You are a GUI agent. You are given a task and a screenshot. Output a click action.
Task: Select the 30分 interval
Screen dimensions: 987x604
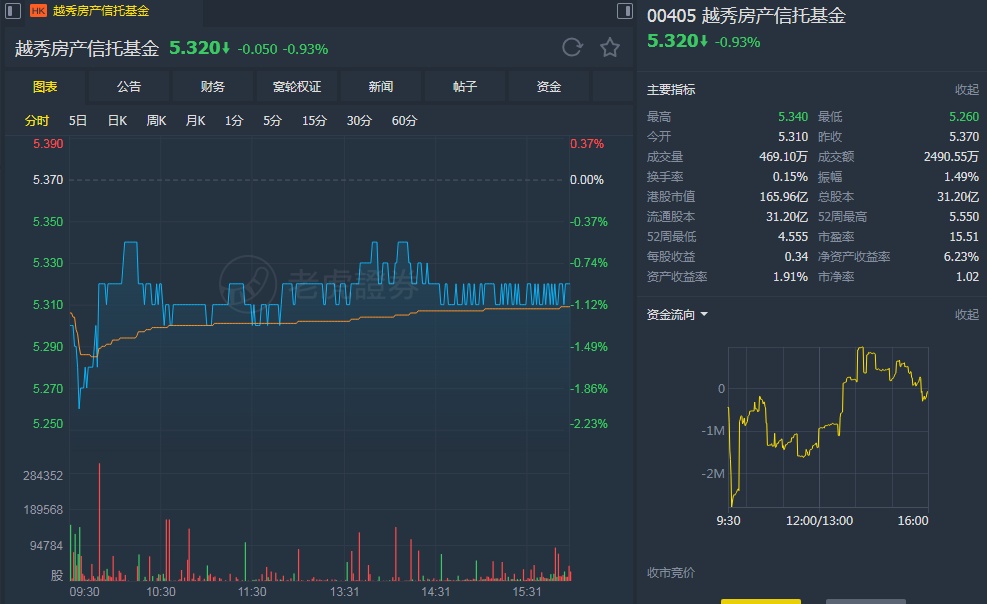click(359, 121)
